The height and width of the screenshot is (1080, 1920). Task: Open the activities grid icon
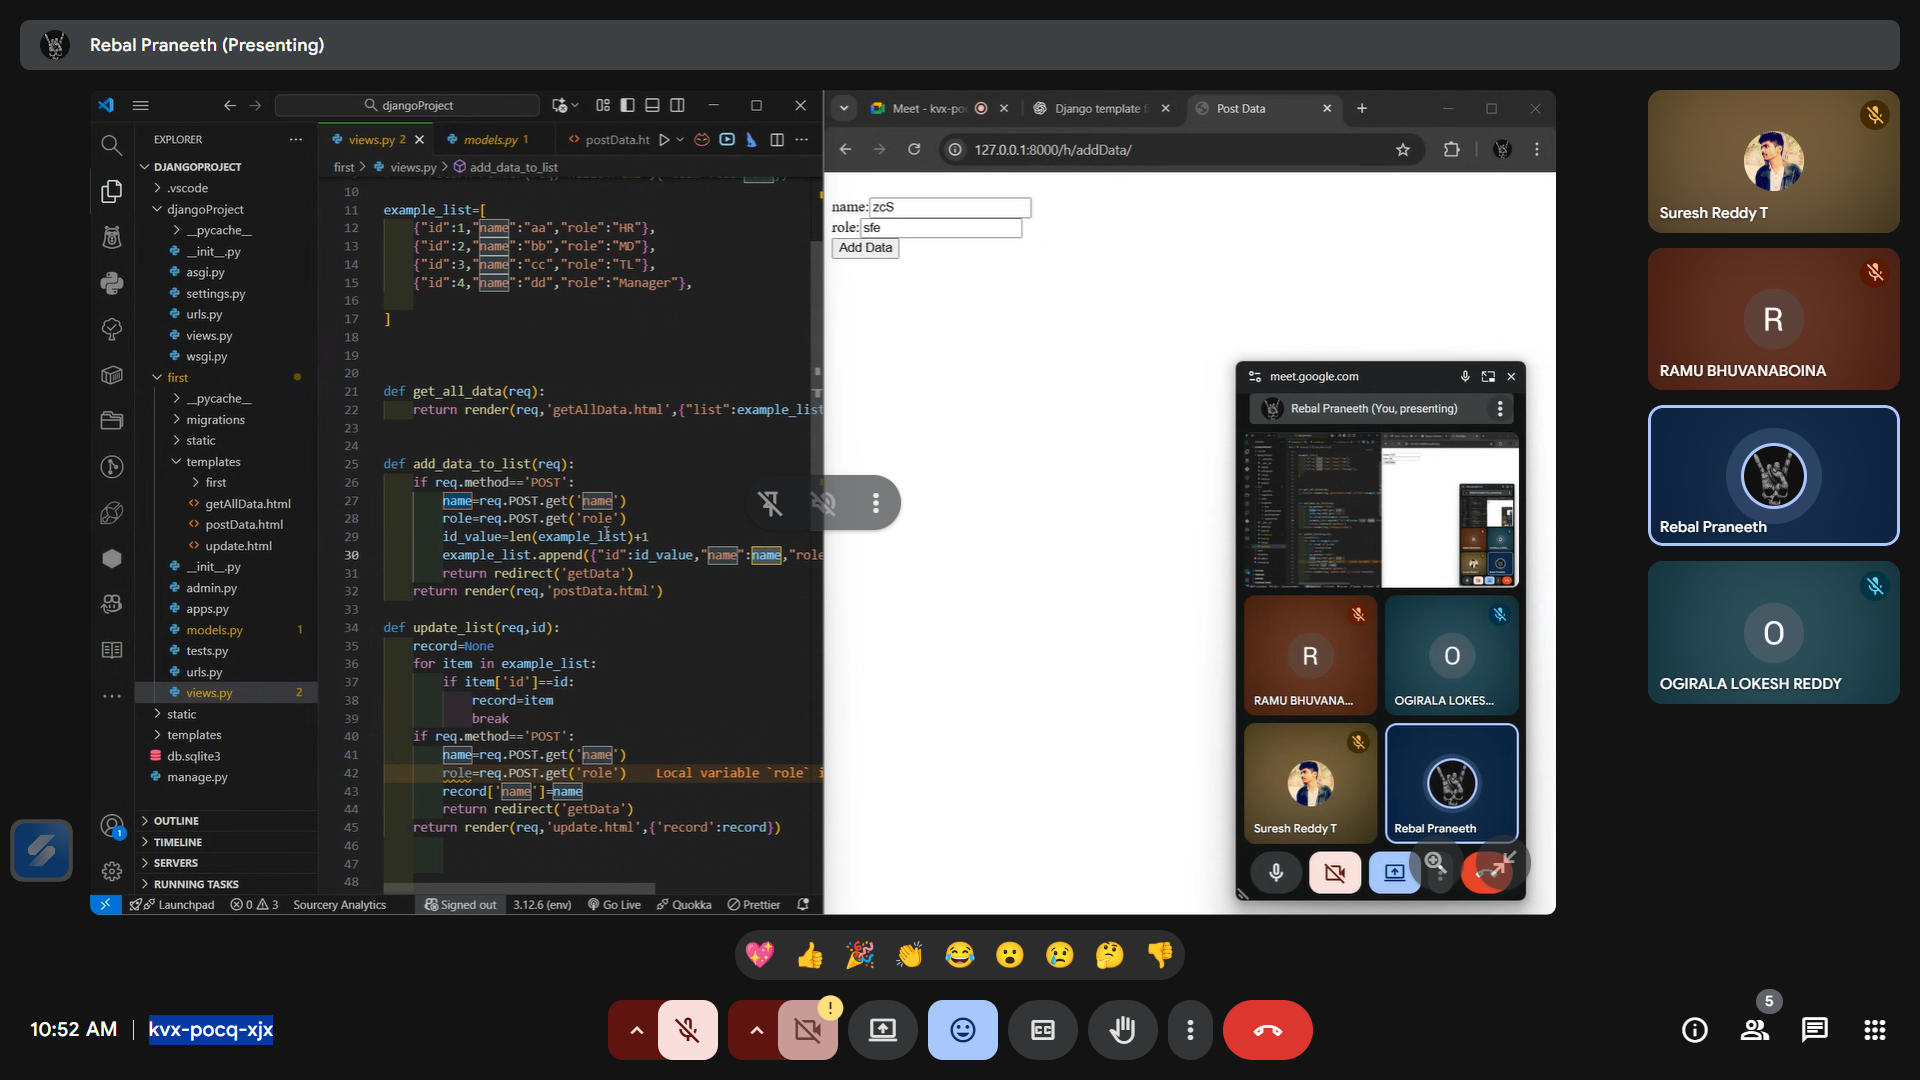pyautogui.click(x=1874, y=1030)
